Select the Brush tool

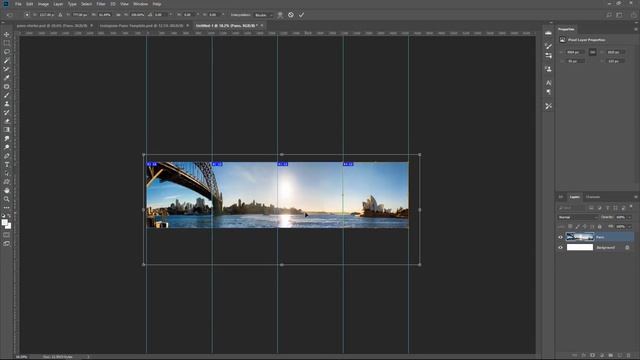[7, 95]
